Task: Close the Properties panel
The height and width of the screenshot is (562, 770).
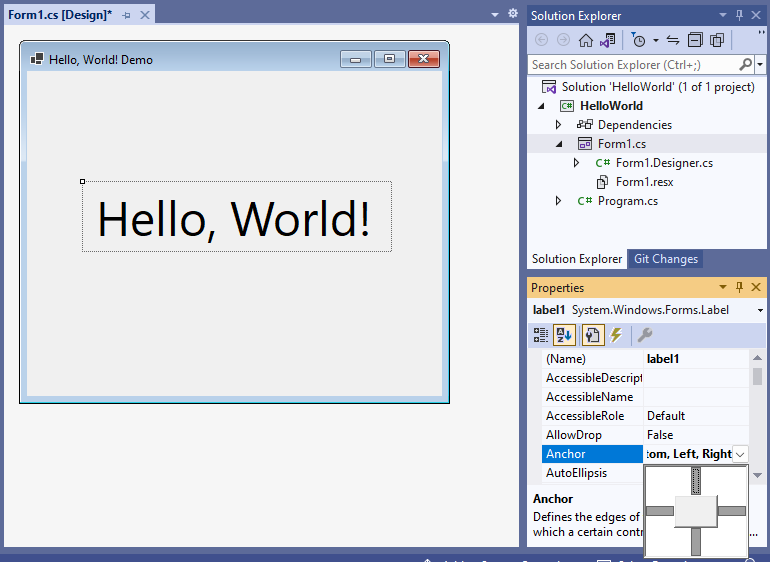Action: [x=756, y=287]
